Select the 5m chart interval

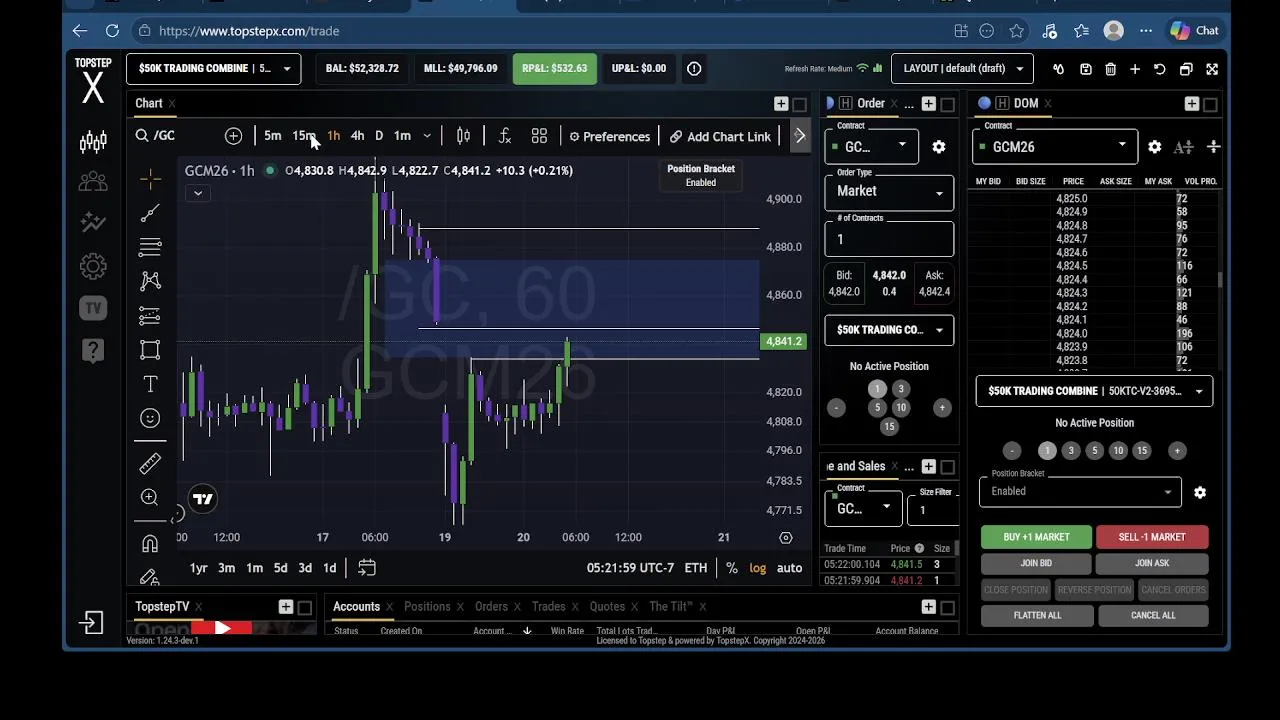[x=273, y=136]
